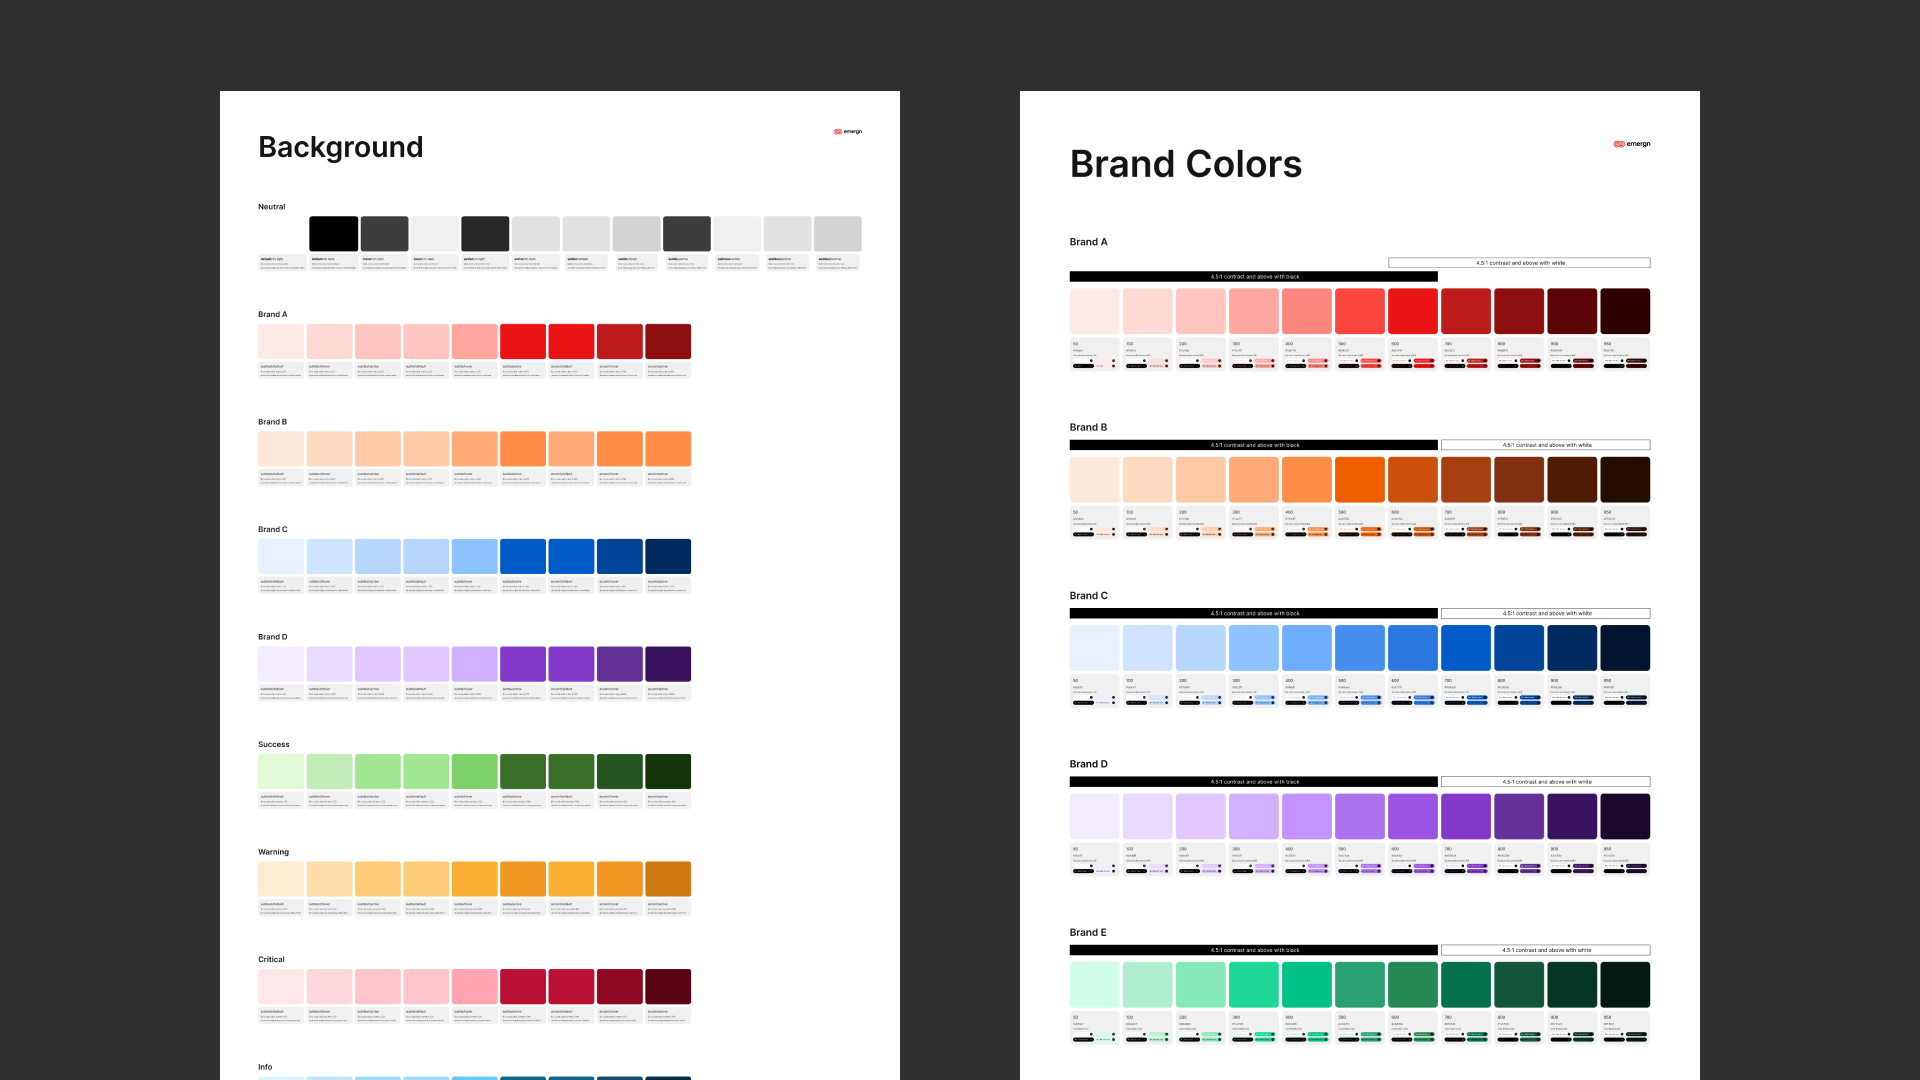Pick the Brand A 600 bright red swatch
The height and width of the screenshot is (1080, 1920).
[x=1413, y=311]
